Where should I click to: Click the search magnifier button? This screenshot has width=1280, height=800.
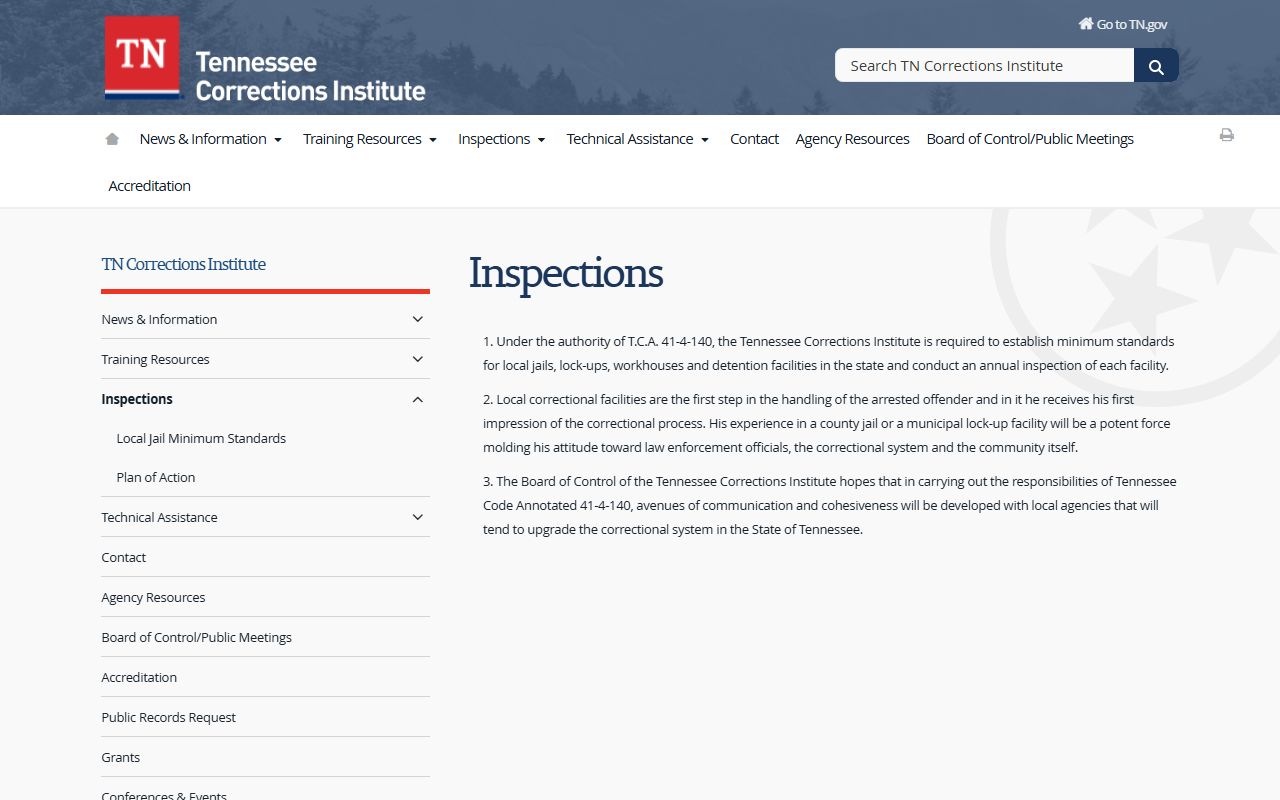click(x=1156, y=66)
